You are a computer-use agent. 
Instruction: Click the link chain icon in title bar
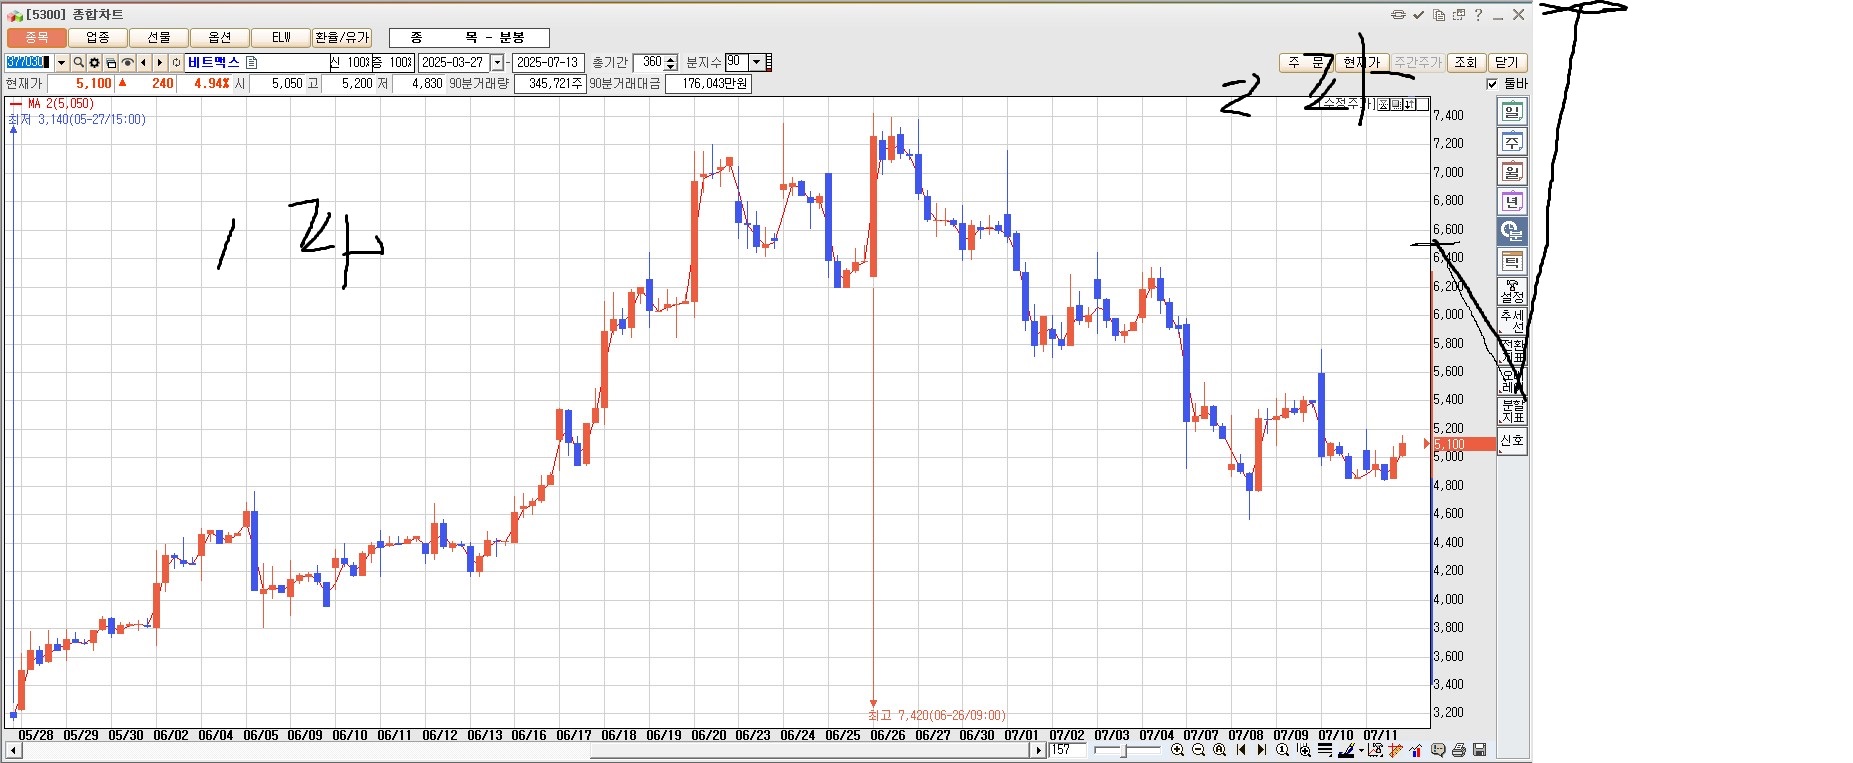pos(1398,15)
